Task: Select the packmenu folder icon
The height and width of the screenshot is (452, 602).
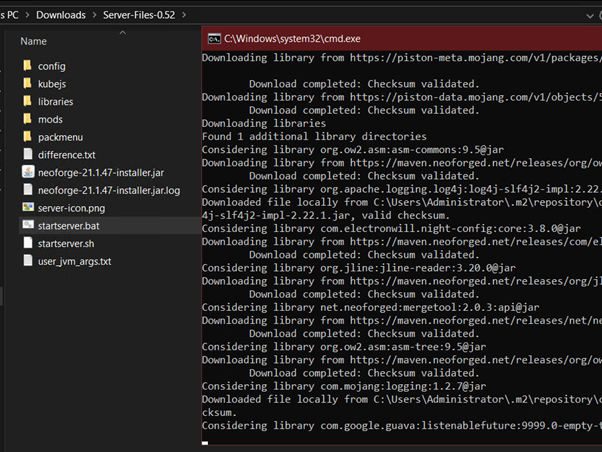Action: (27, 136)
